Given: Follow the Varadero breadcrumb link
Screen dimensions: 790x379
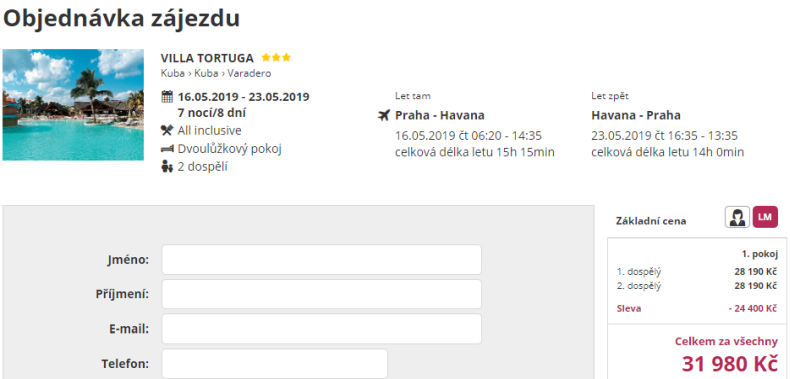Looking at the screenshot, I should pos(249,74).
